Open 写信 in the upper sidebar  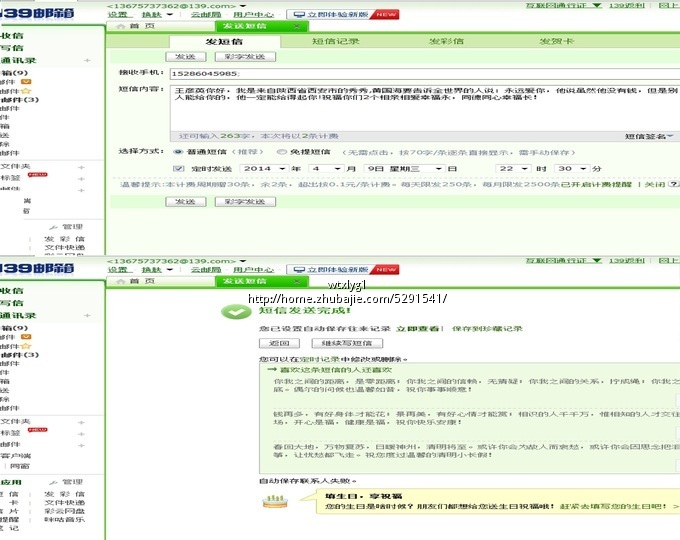[12, 48]
